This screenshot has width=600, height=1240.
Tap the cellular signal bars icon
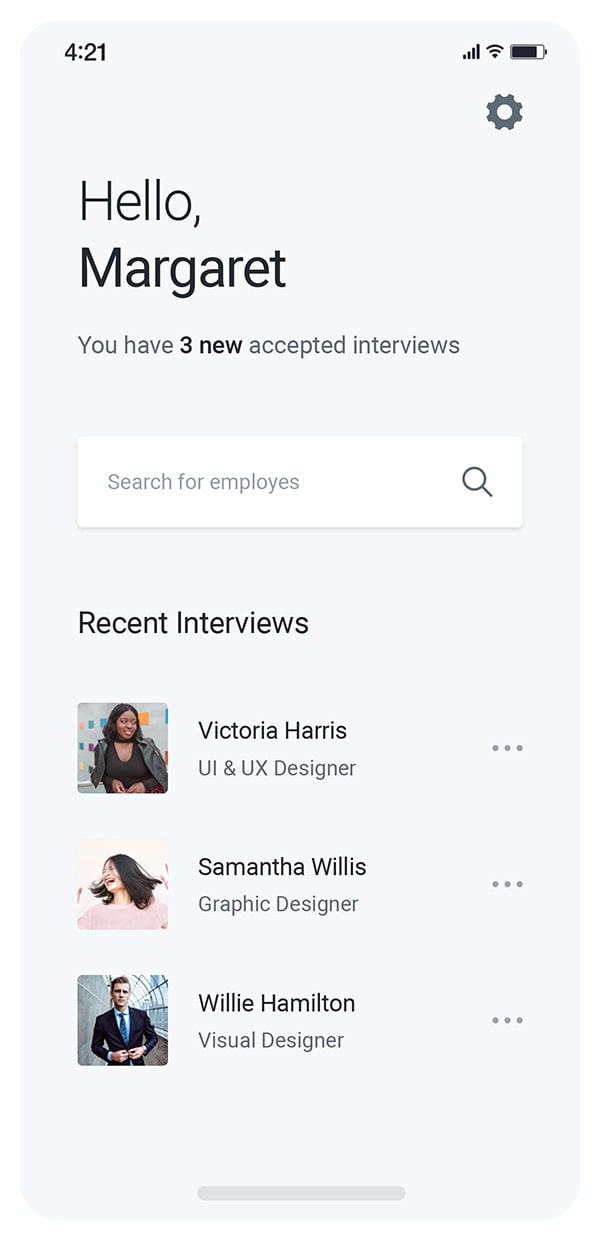471,52
